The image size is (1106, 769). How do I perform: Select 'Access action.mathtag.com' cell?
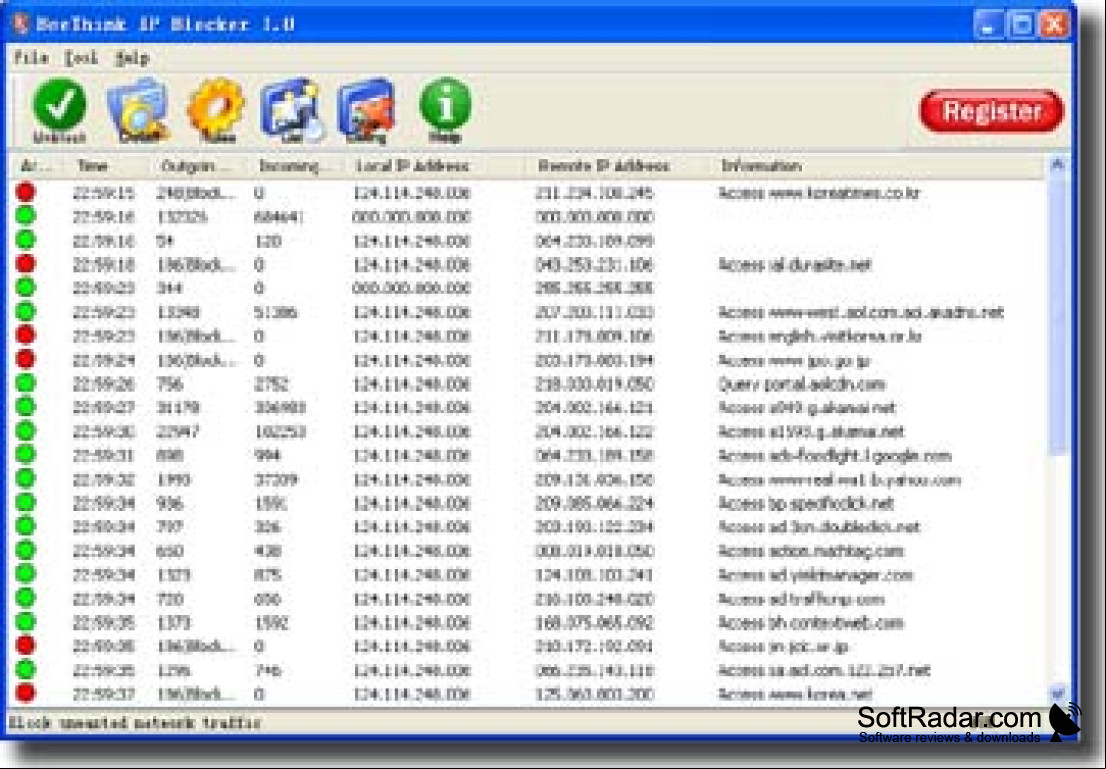click(811, 551)
